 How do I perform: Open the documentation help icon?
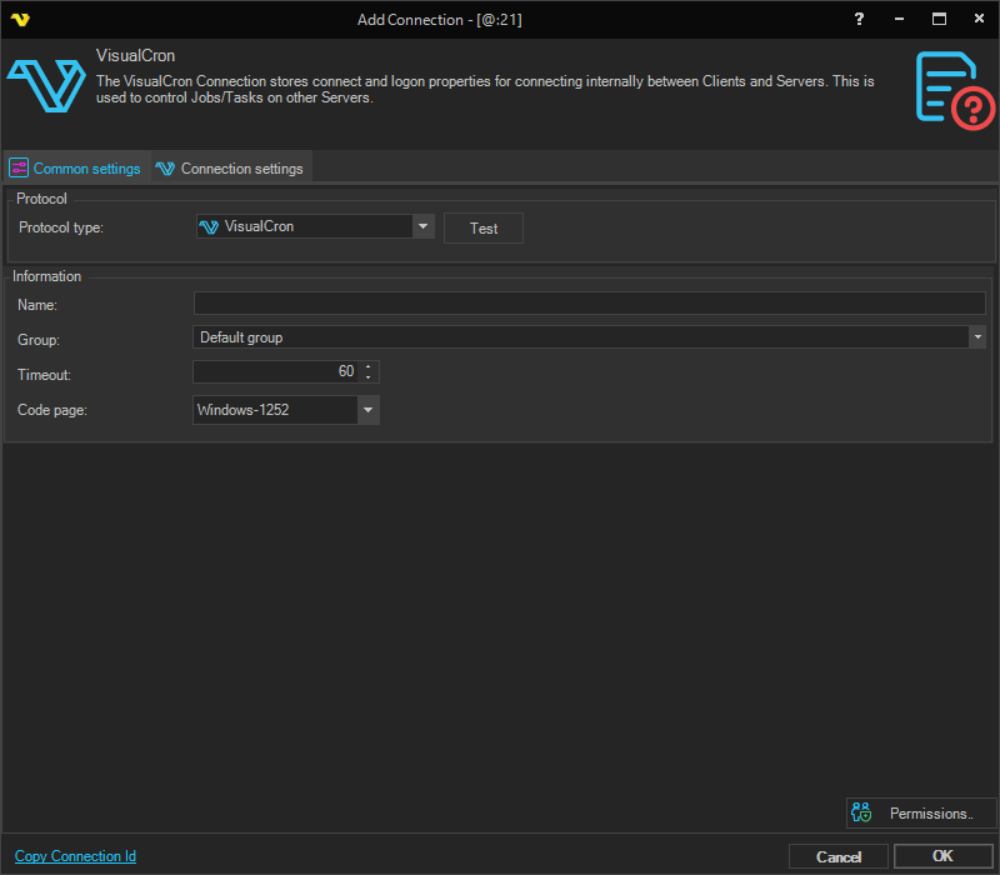(x=955, y=91)
